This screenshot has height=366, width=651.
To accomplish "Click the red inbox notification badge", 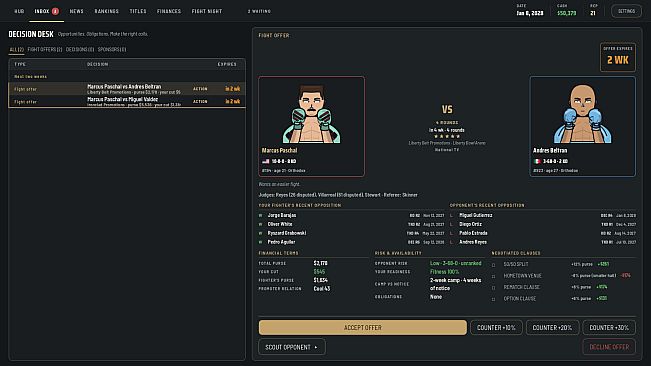I will tap(55, 11).
